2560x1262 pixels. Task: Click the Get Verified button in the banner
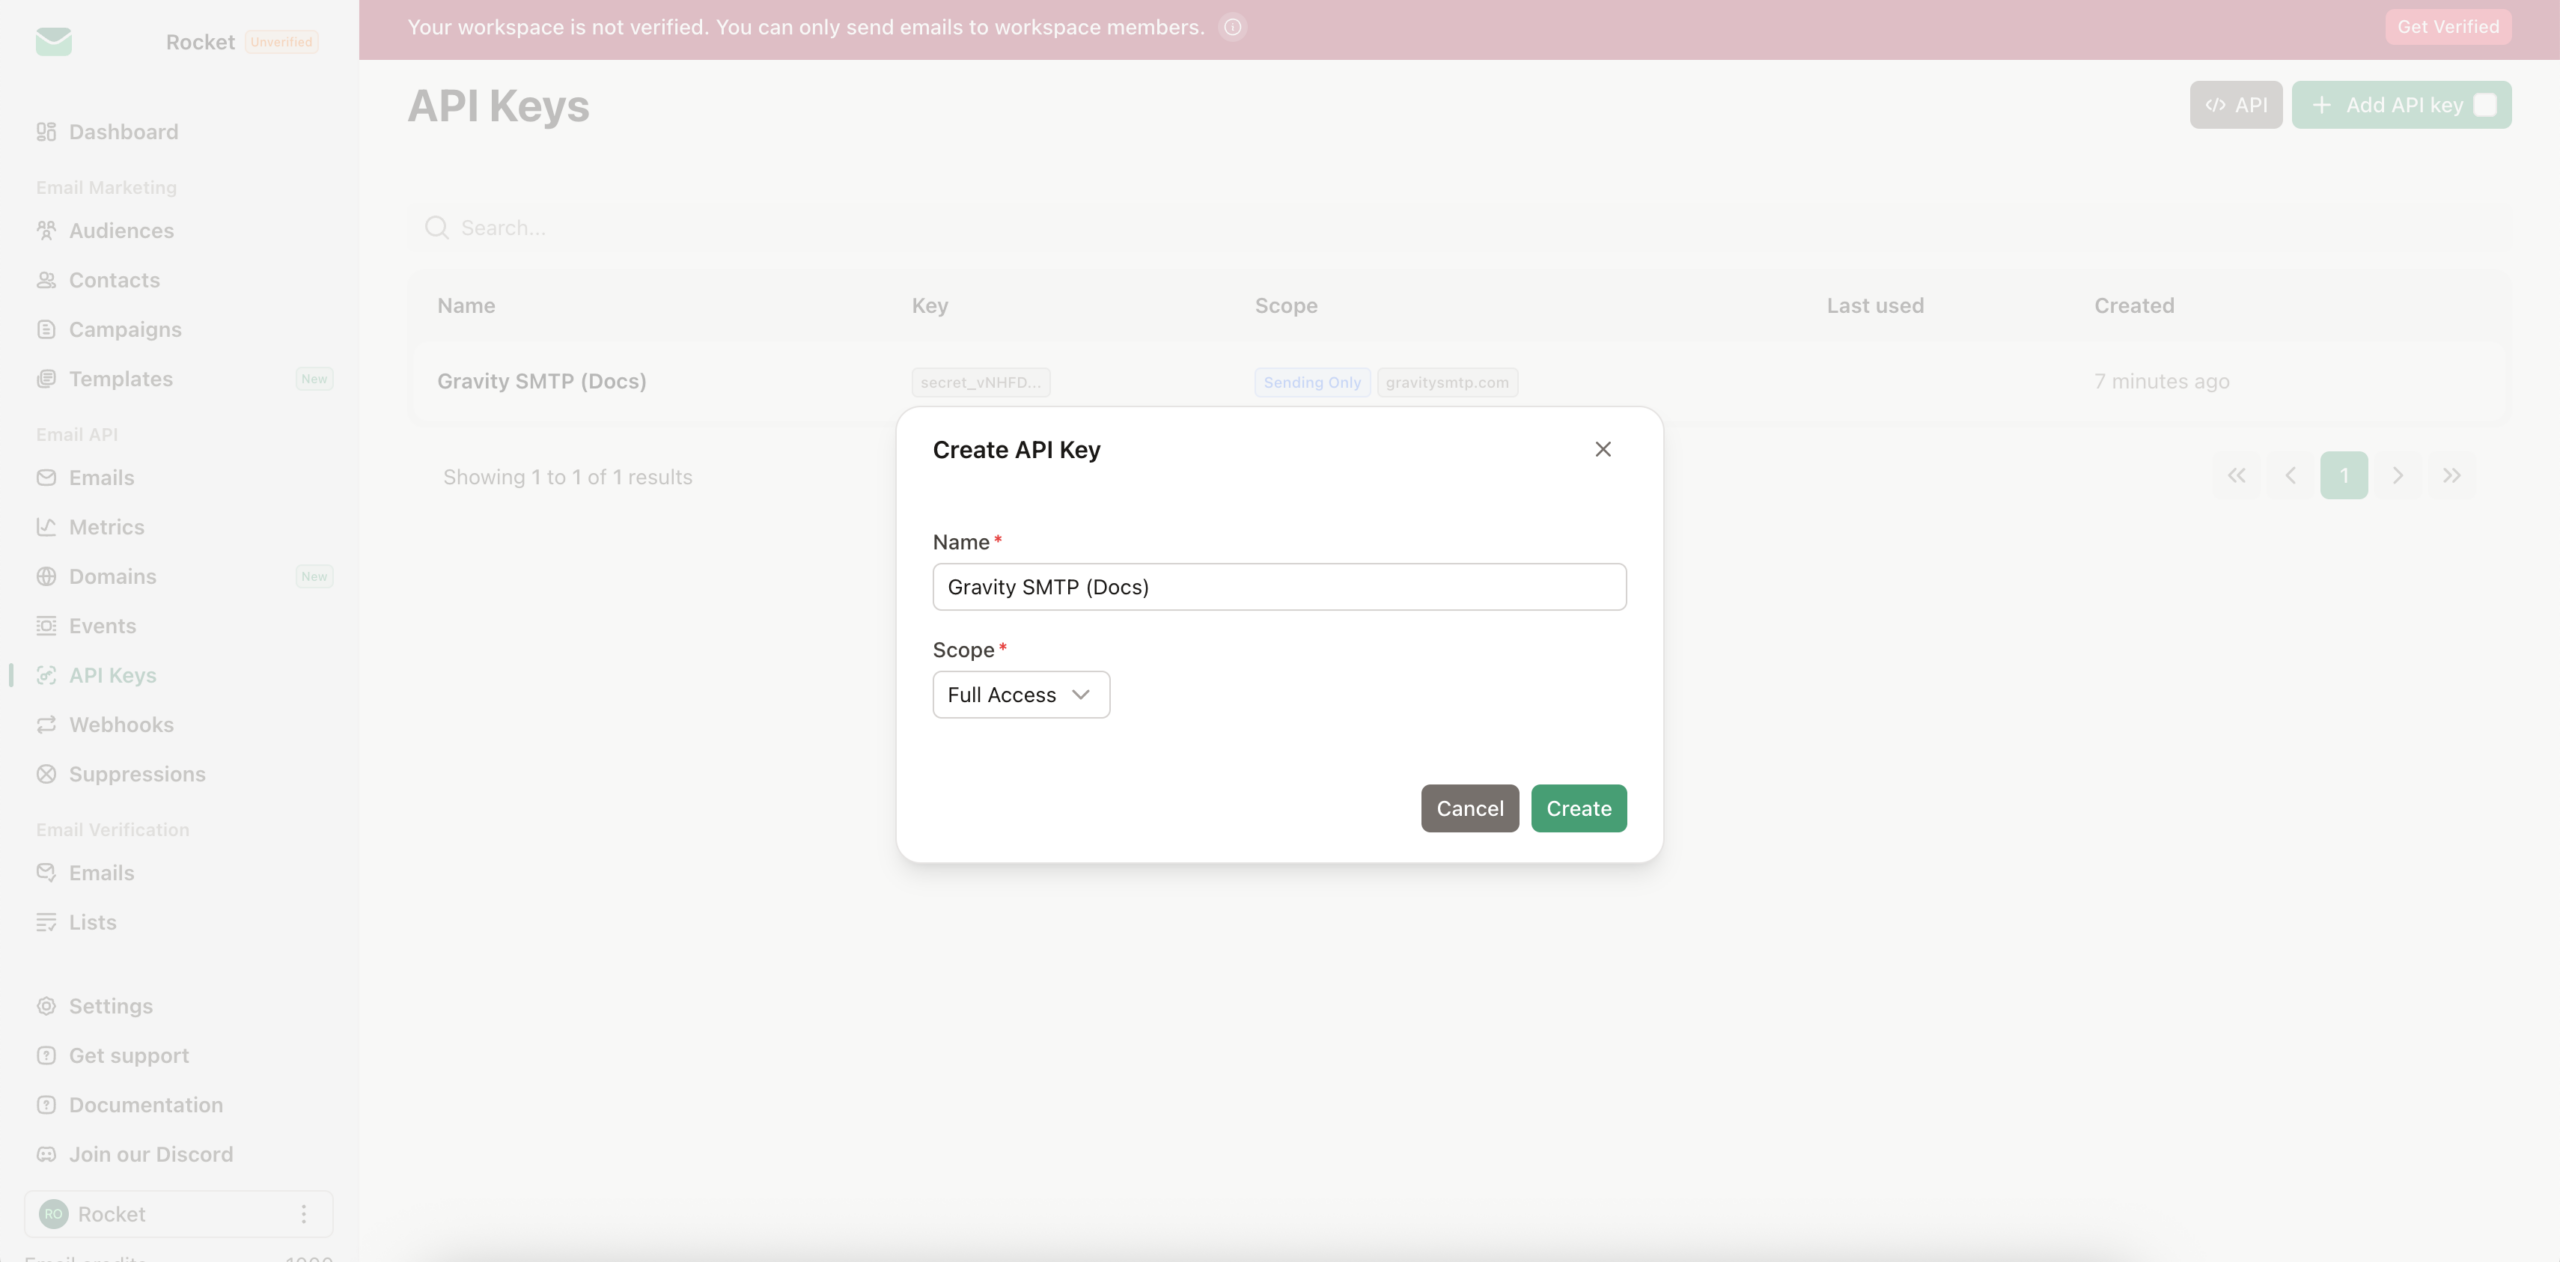pyautogui.click(x=2448, y=27)
